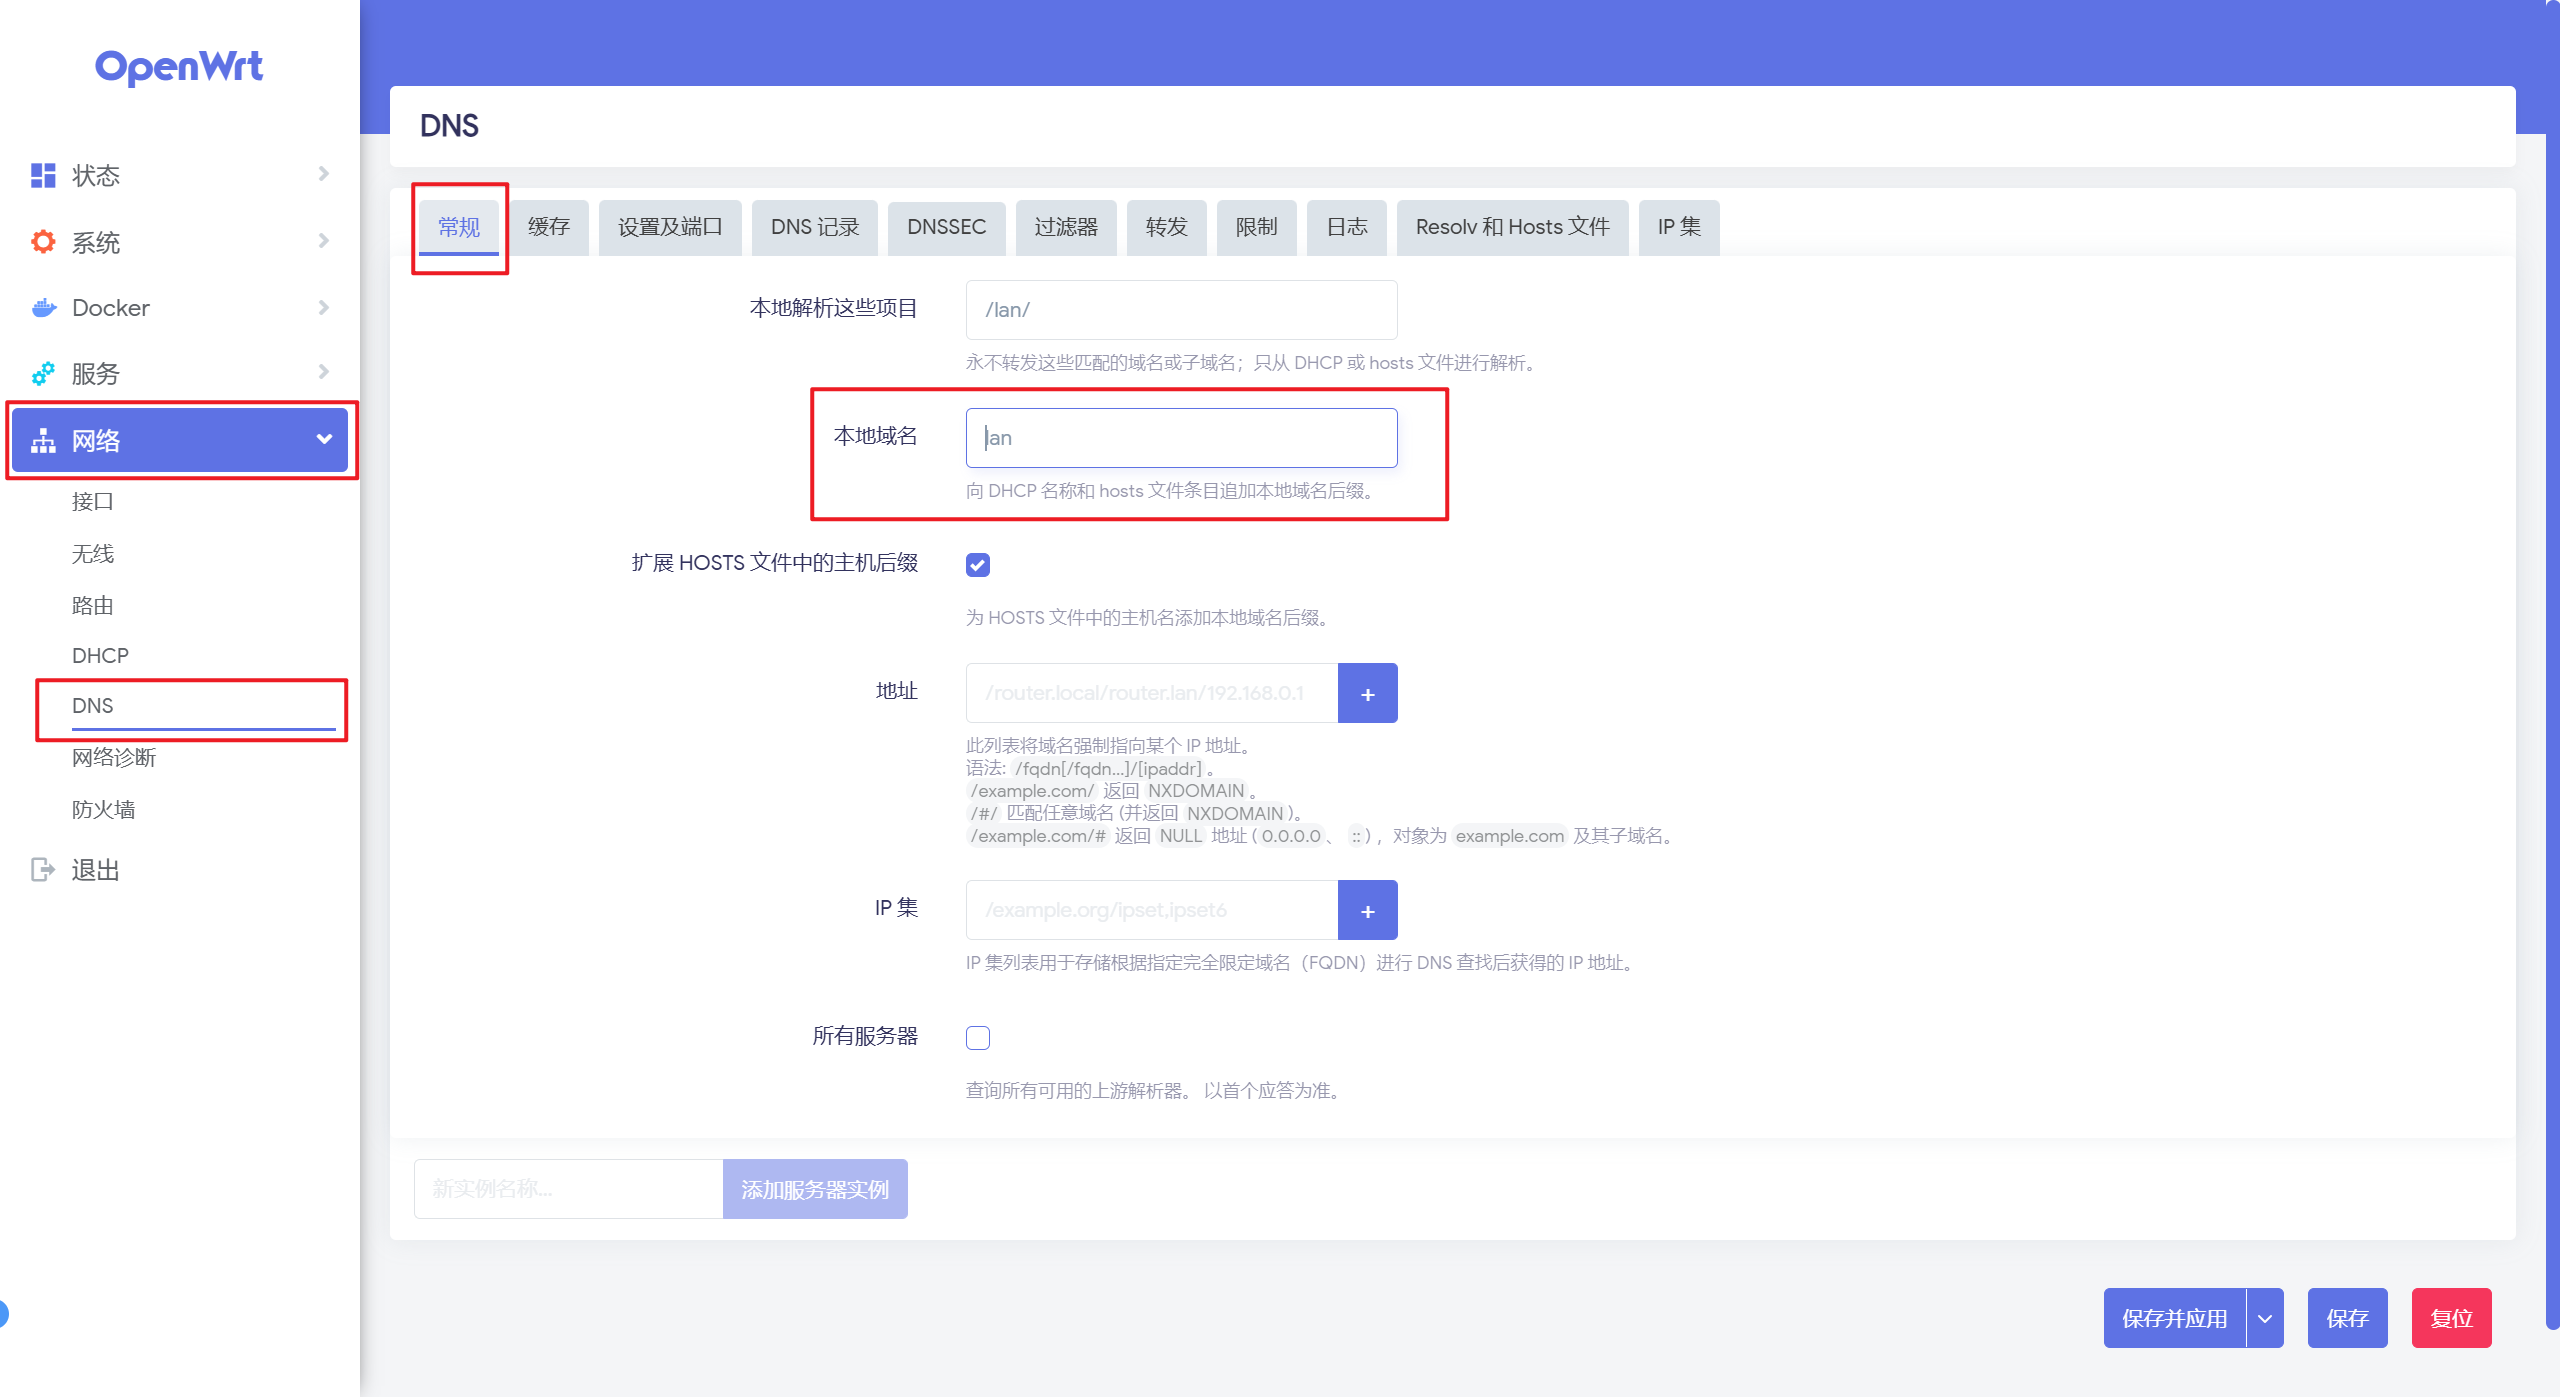This screenshot has width=2560, height=1397.
Task: Click the 保存 save button
Action: point(2347,1318)
